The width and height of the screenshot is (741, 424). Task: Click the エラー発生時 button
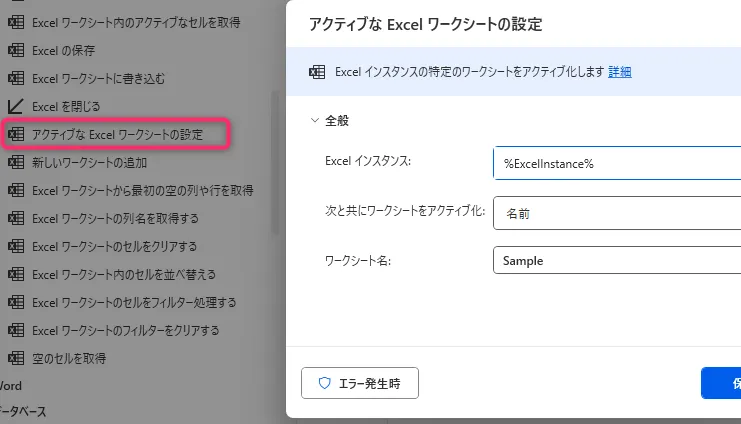[x=359, y=383]
